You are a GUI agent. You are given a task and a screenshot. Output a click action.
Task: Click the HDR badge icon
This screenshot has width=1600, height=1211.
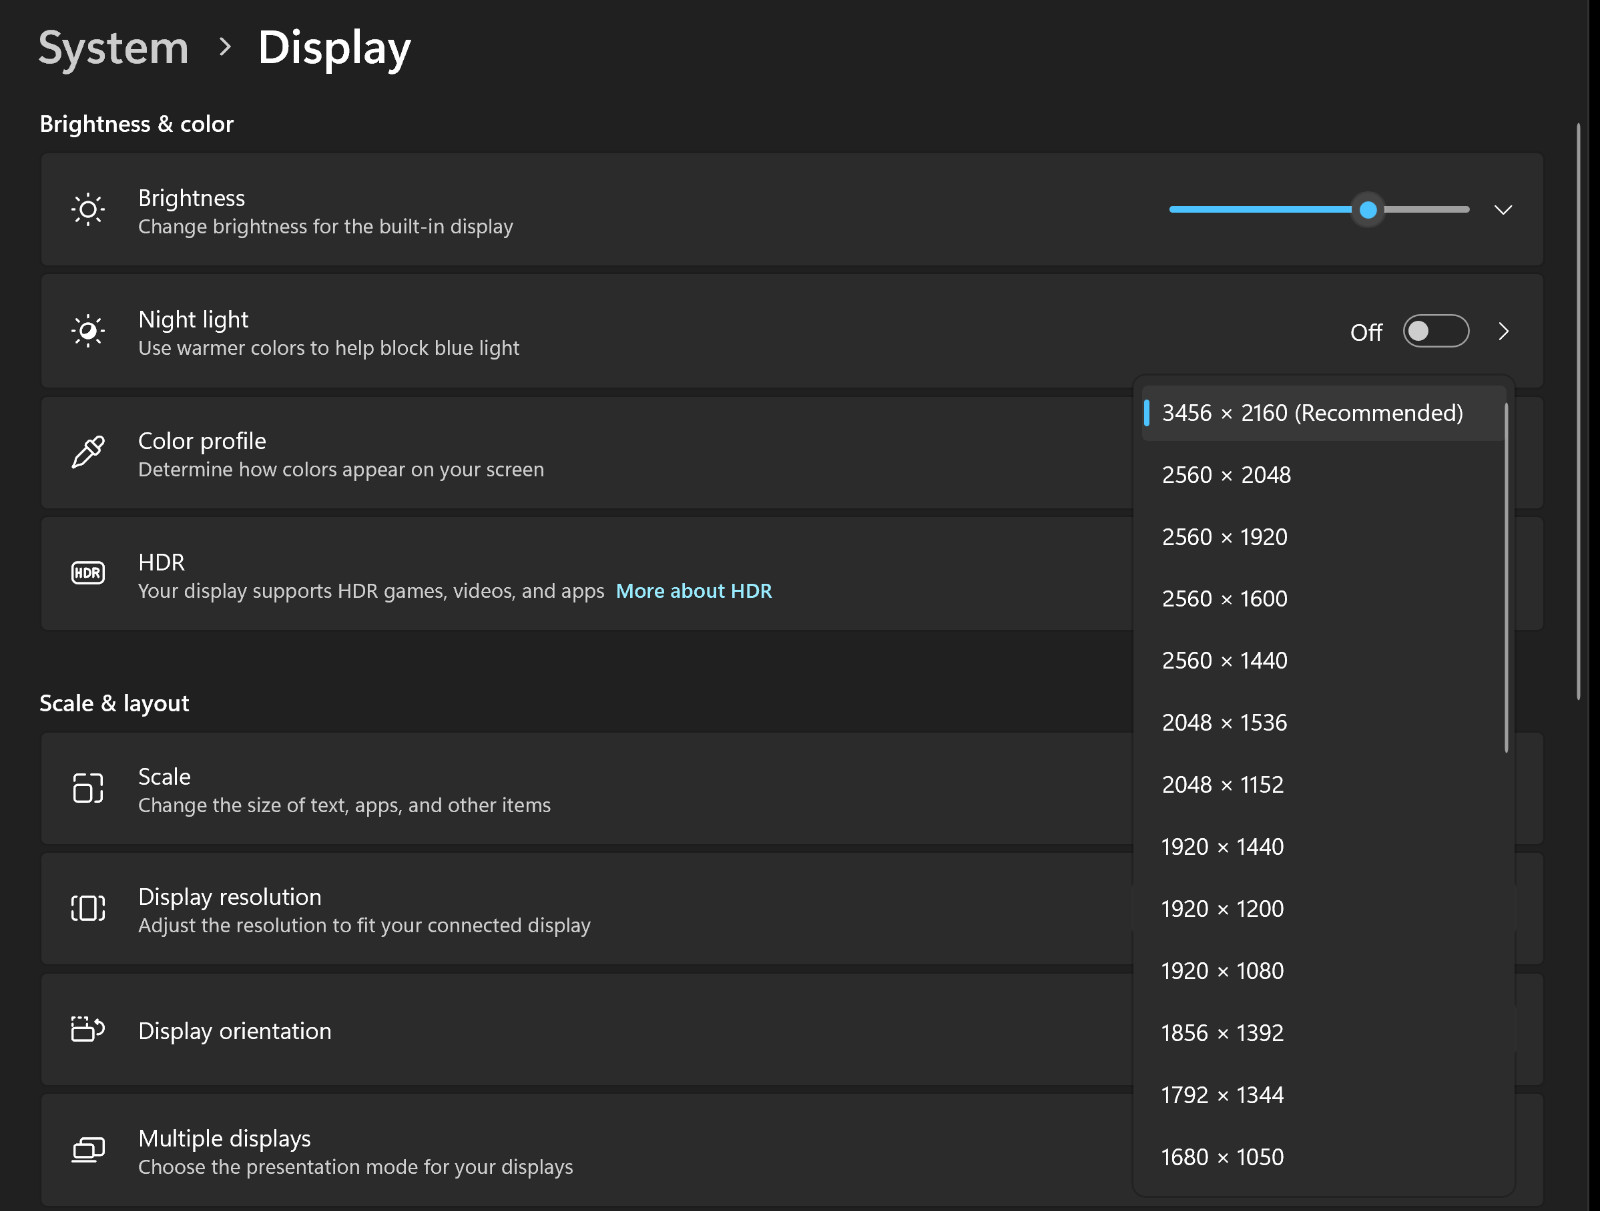coord(88,573)
